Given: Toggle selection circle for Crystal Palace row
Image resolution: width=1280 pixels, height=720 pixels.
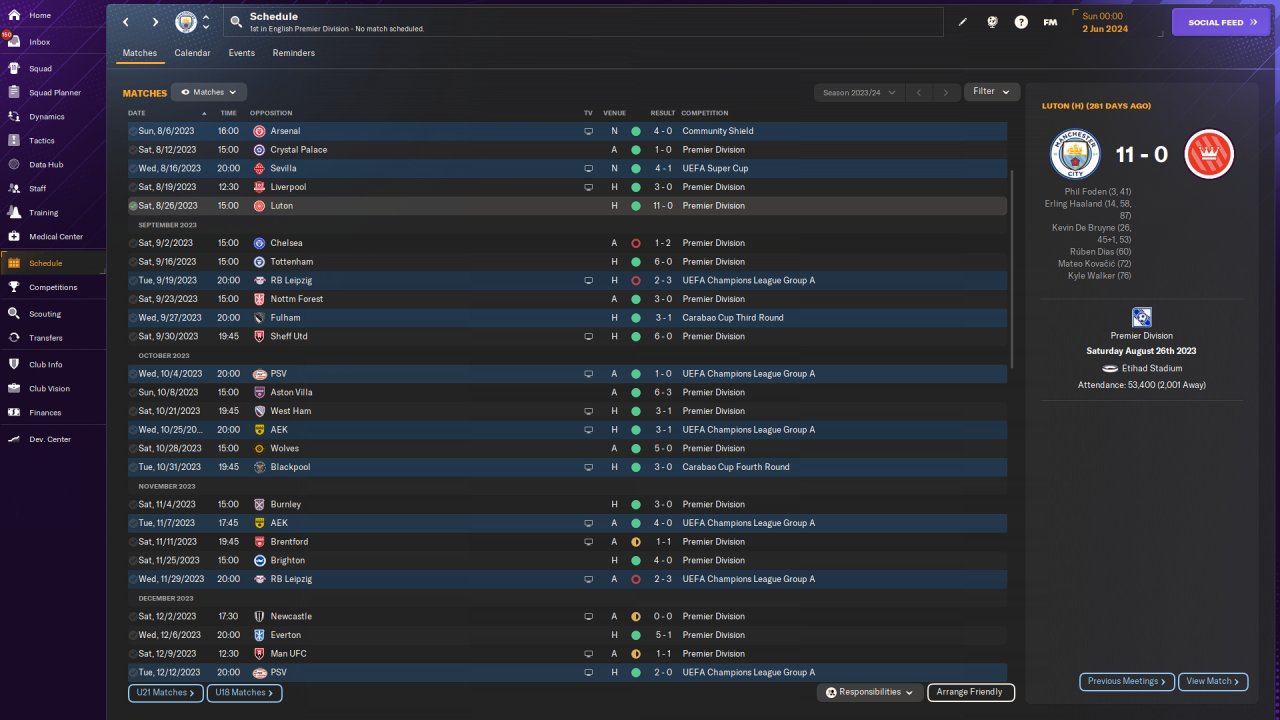Looking at the screenshot, I should 133,150.
